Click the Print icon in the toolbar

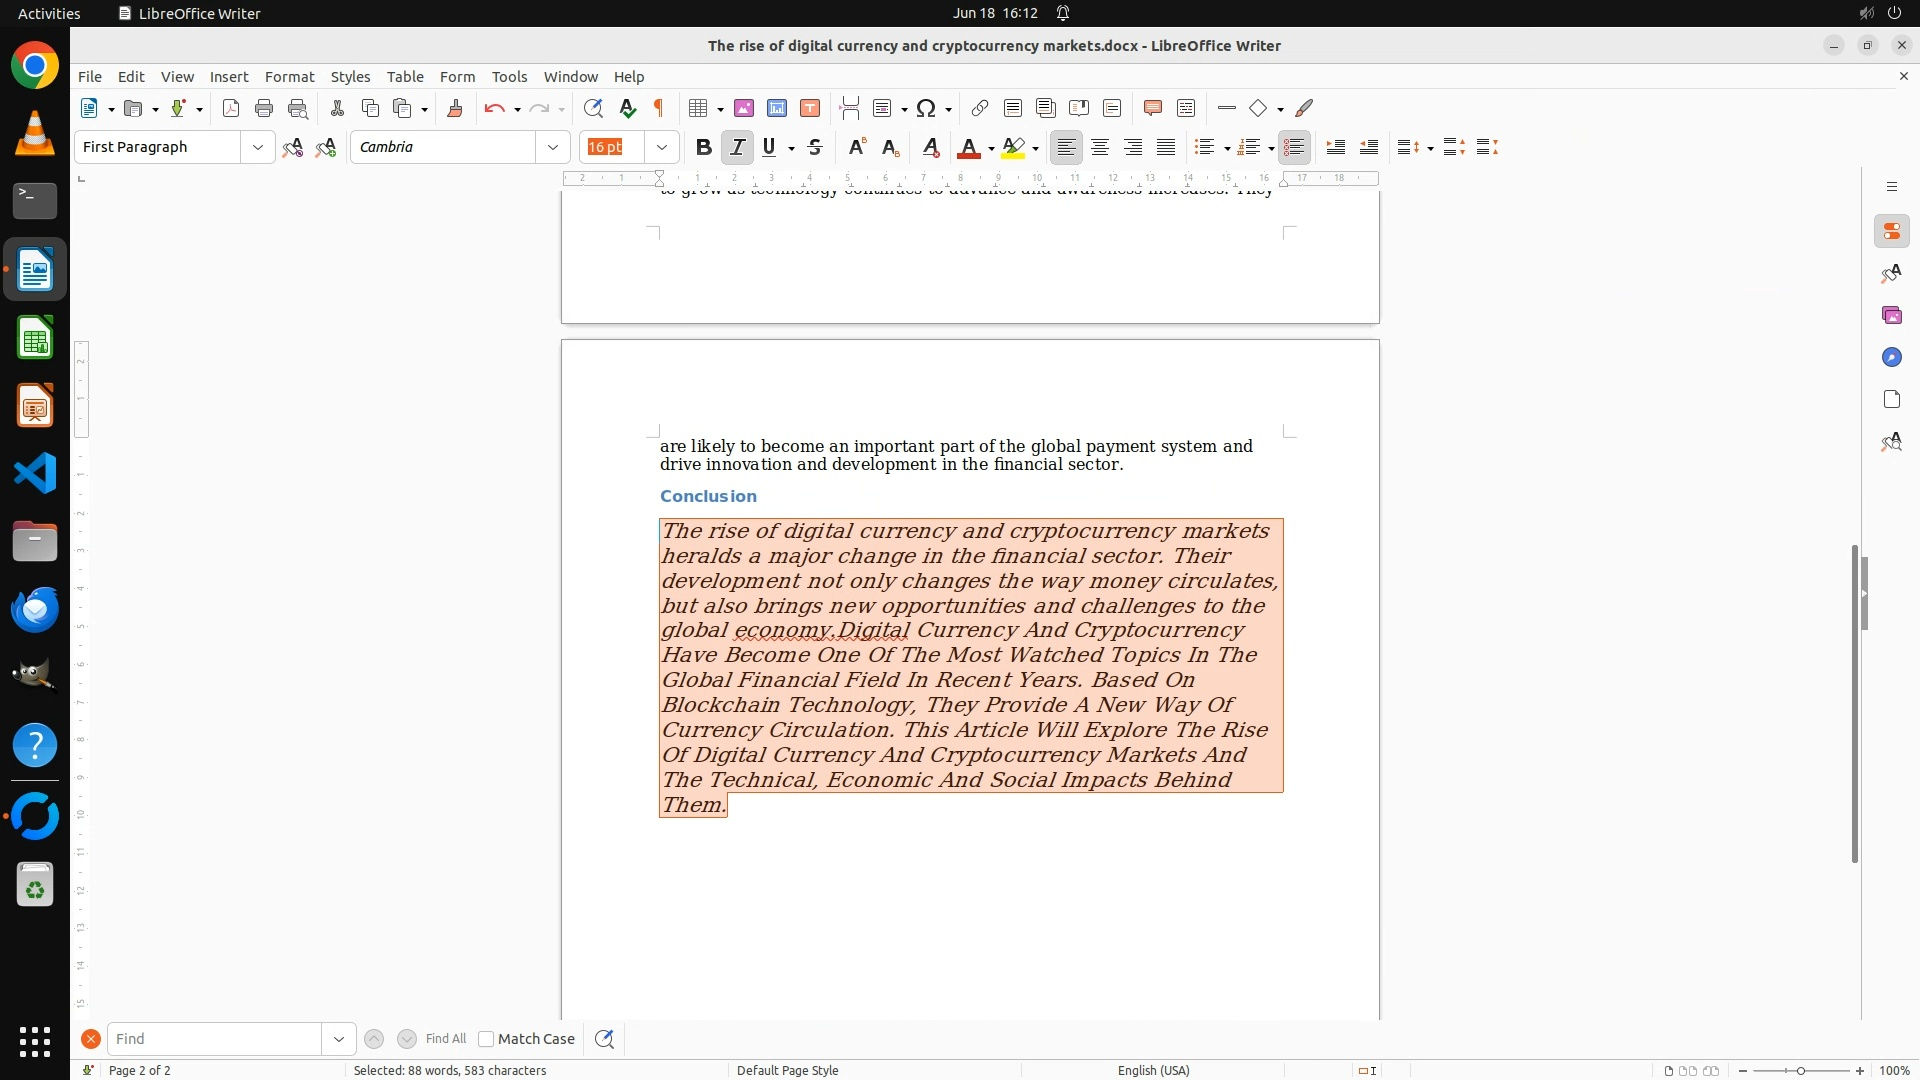[264, 108]
